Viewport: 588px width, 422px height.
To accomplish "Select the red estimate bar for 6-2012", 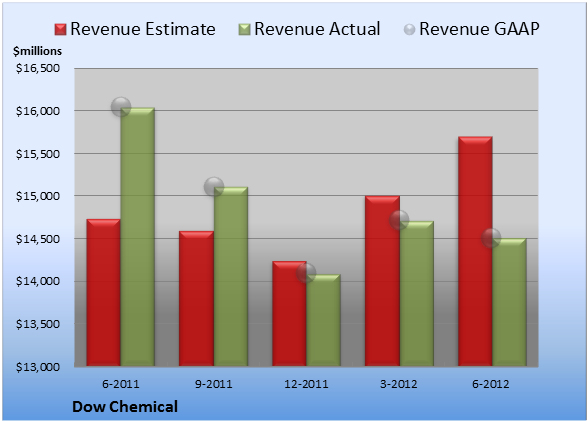I will 475,251.
